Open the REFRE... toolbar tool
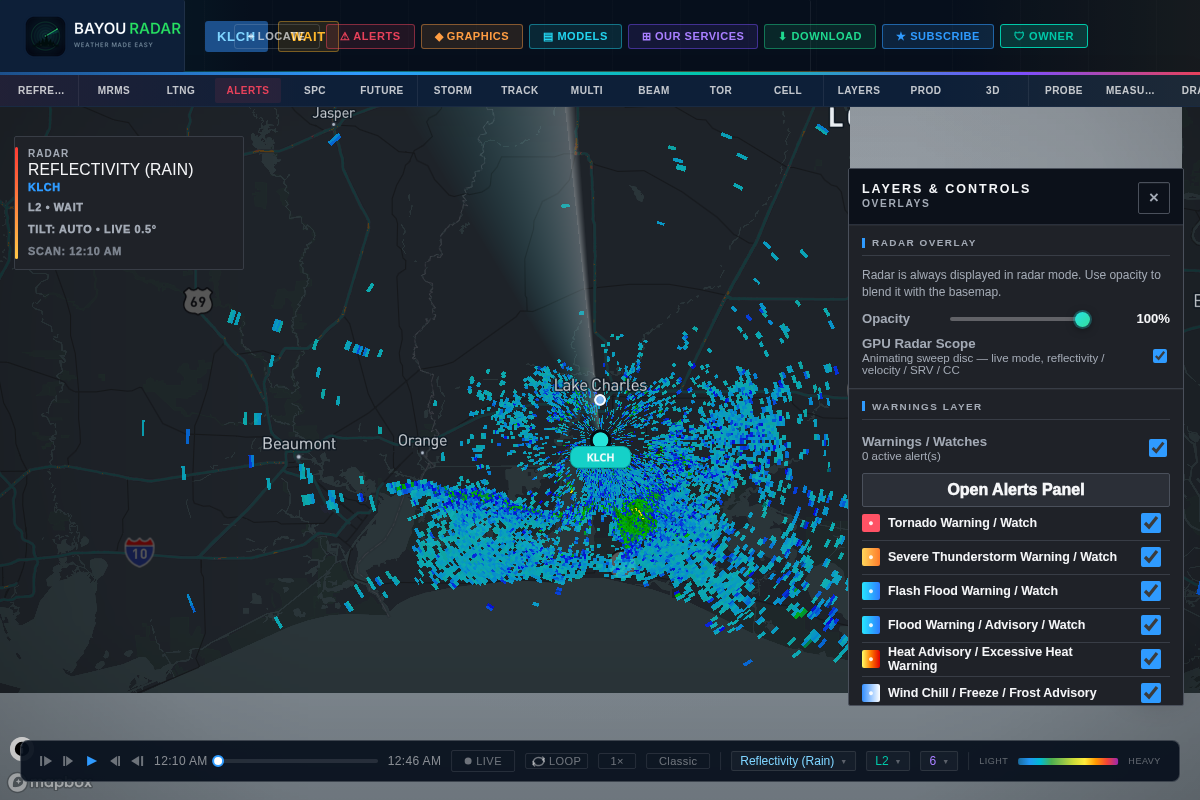This screenshot has width=1200, height=800. click(41, 90)
